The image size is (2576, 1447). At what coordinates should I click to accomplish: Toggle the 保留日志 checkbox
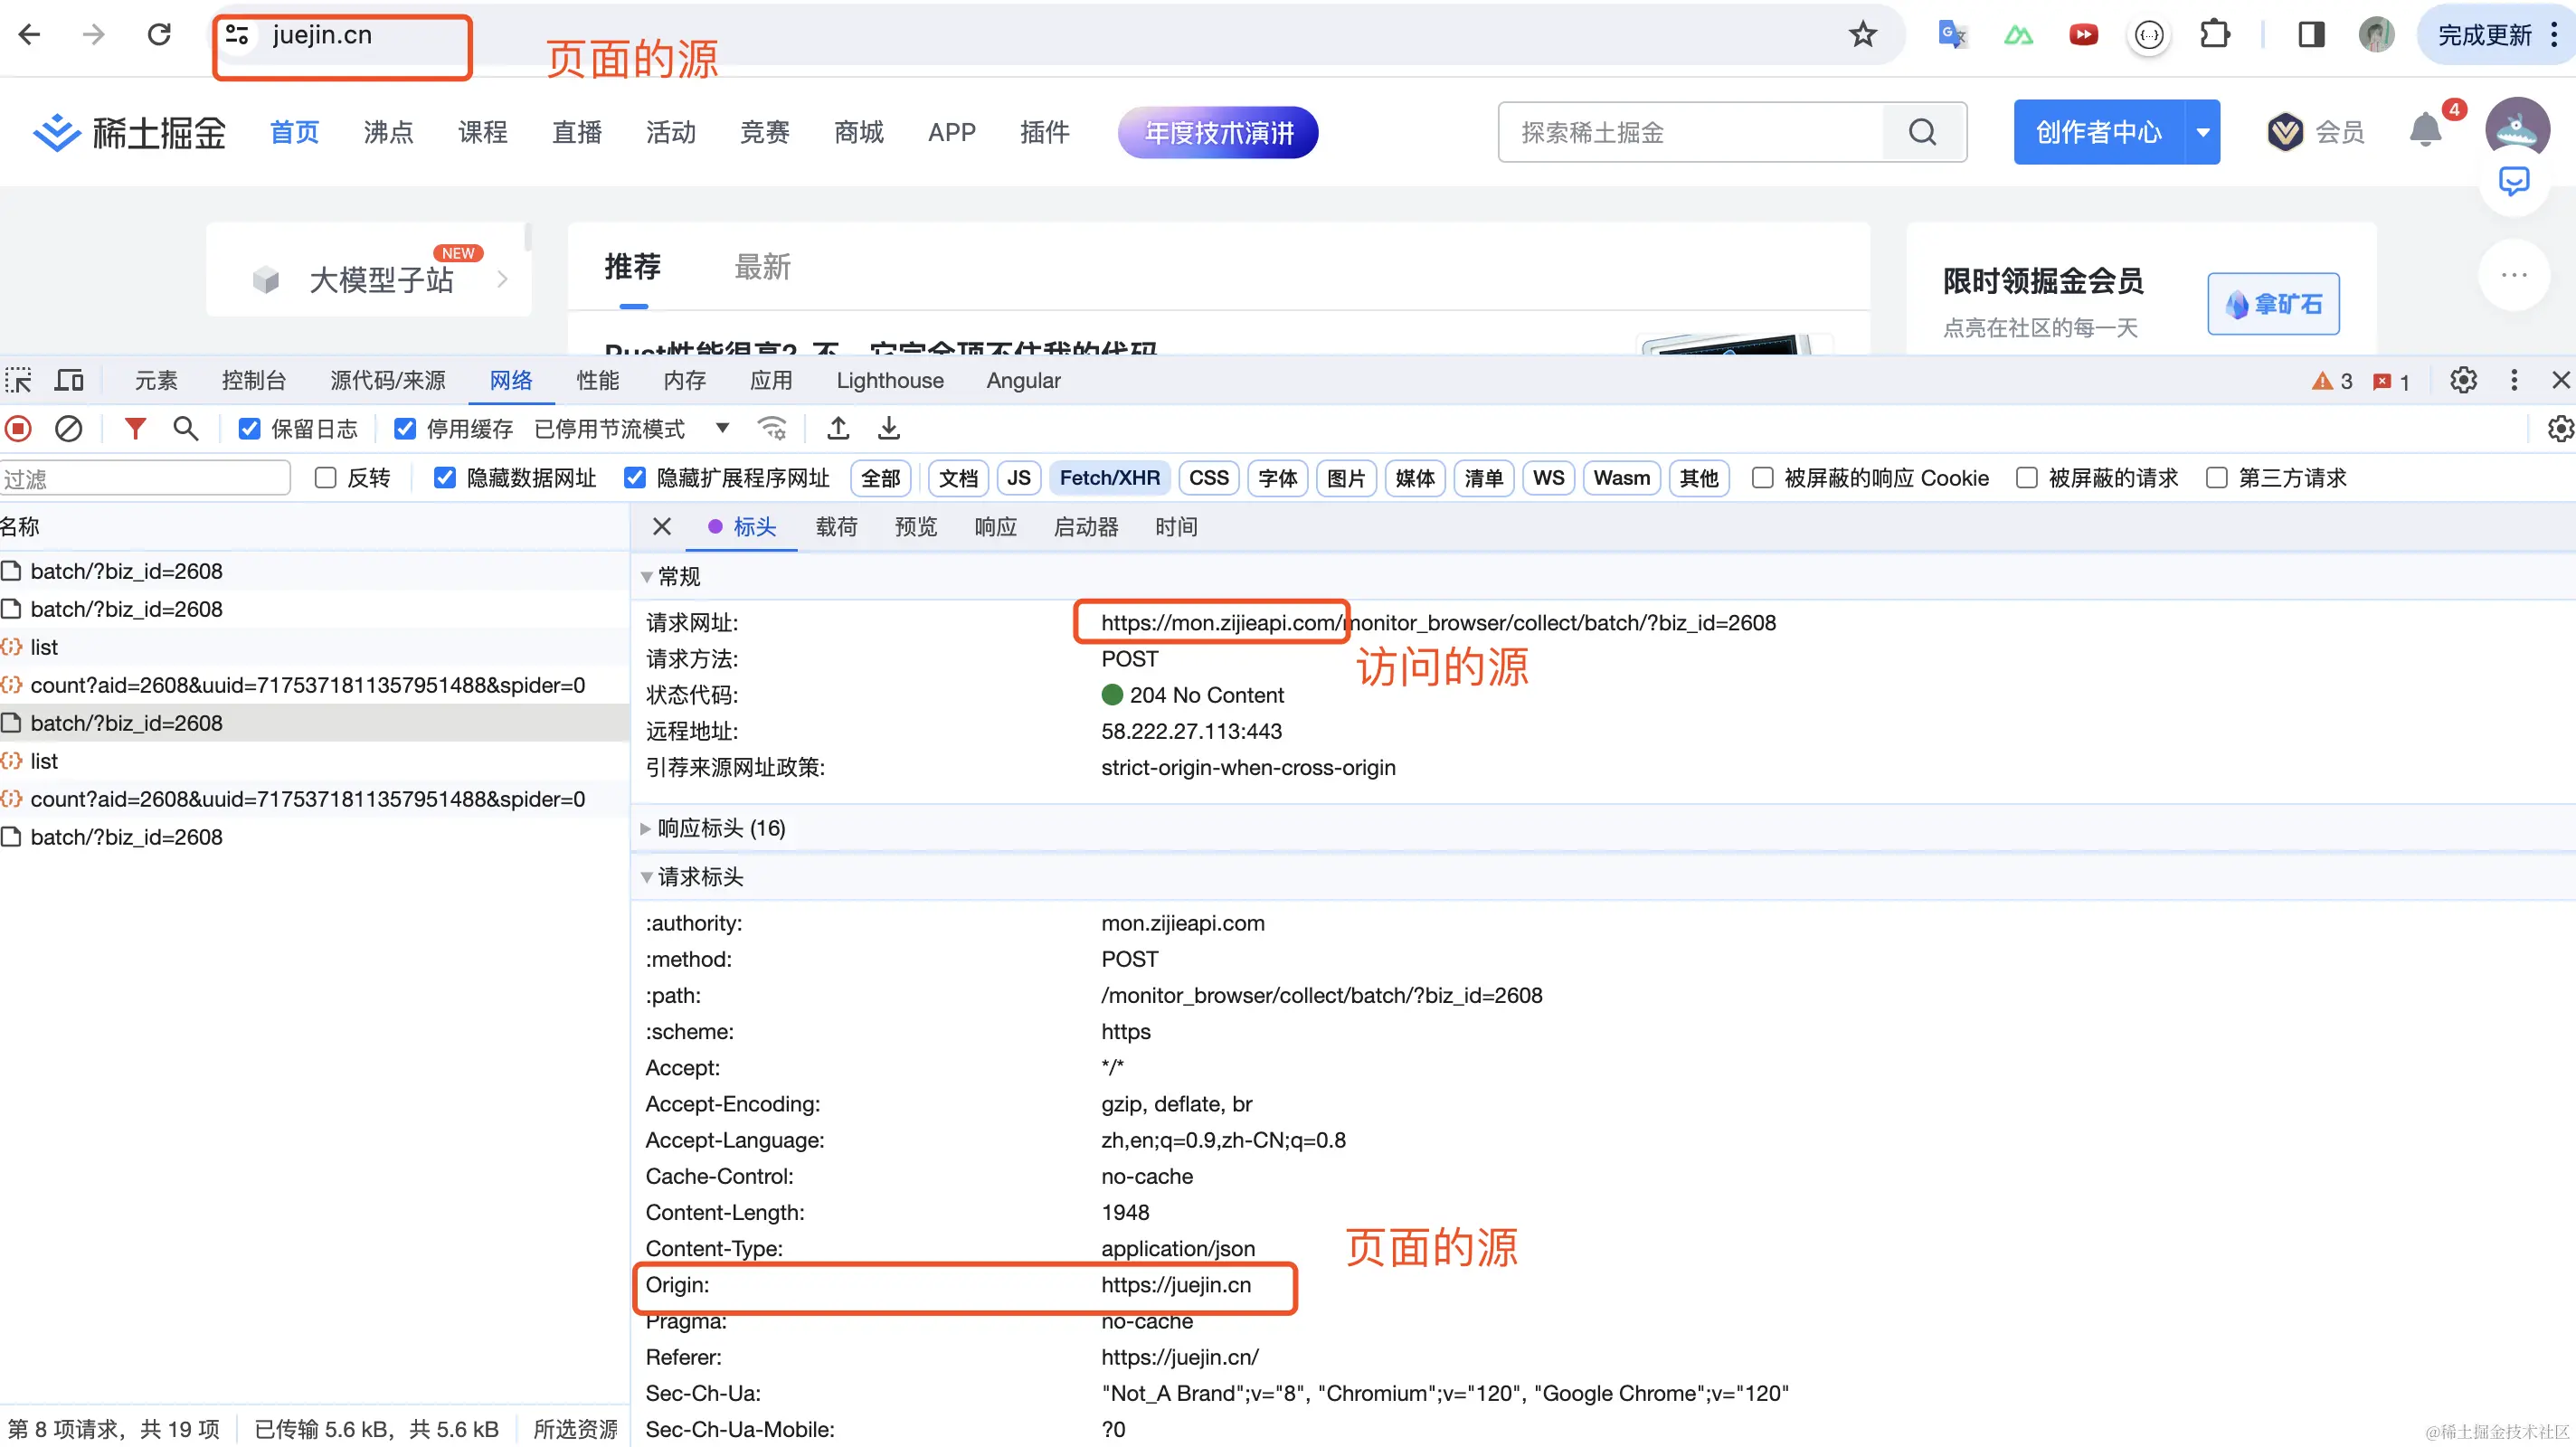pyautogui.click(x=249, y=429)
